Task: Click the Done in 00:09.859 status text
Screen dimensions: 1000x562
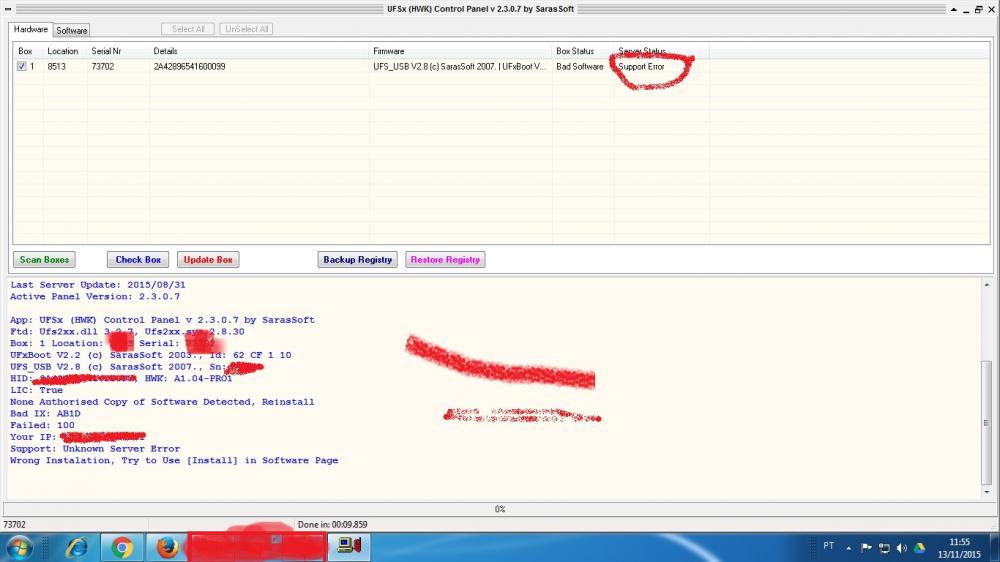Action: [x=332, y=524]
